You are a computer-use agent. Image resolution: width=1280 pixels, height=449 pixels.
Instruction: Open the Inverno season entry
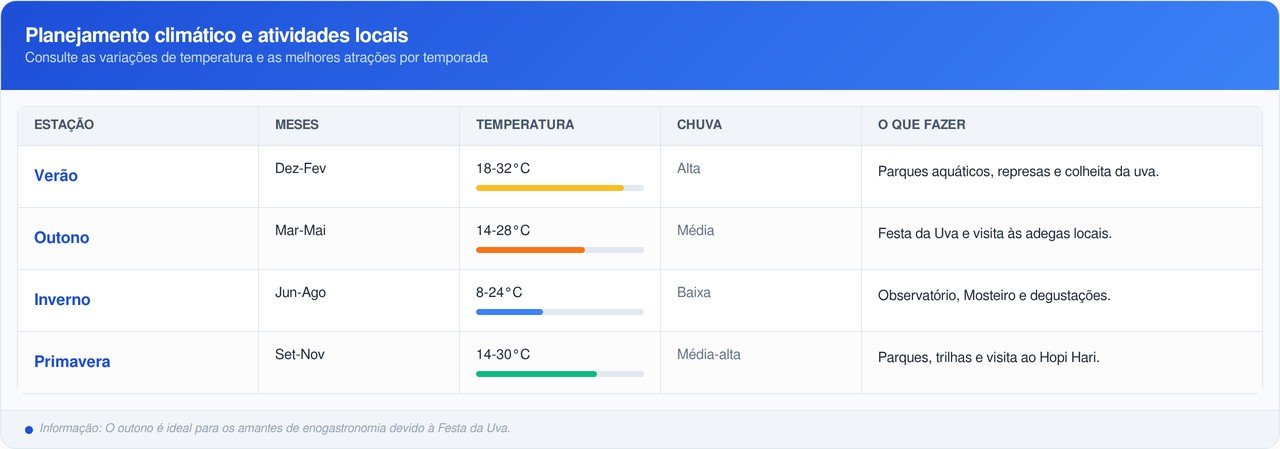pyautogui.click(x=62, y=300)
